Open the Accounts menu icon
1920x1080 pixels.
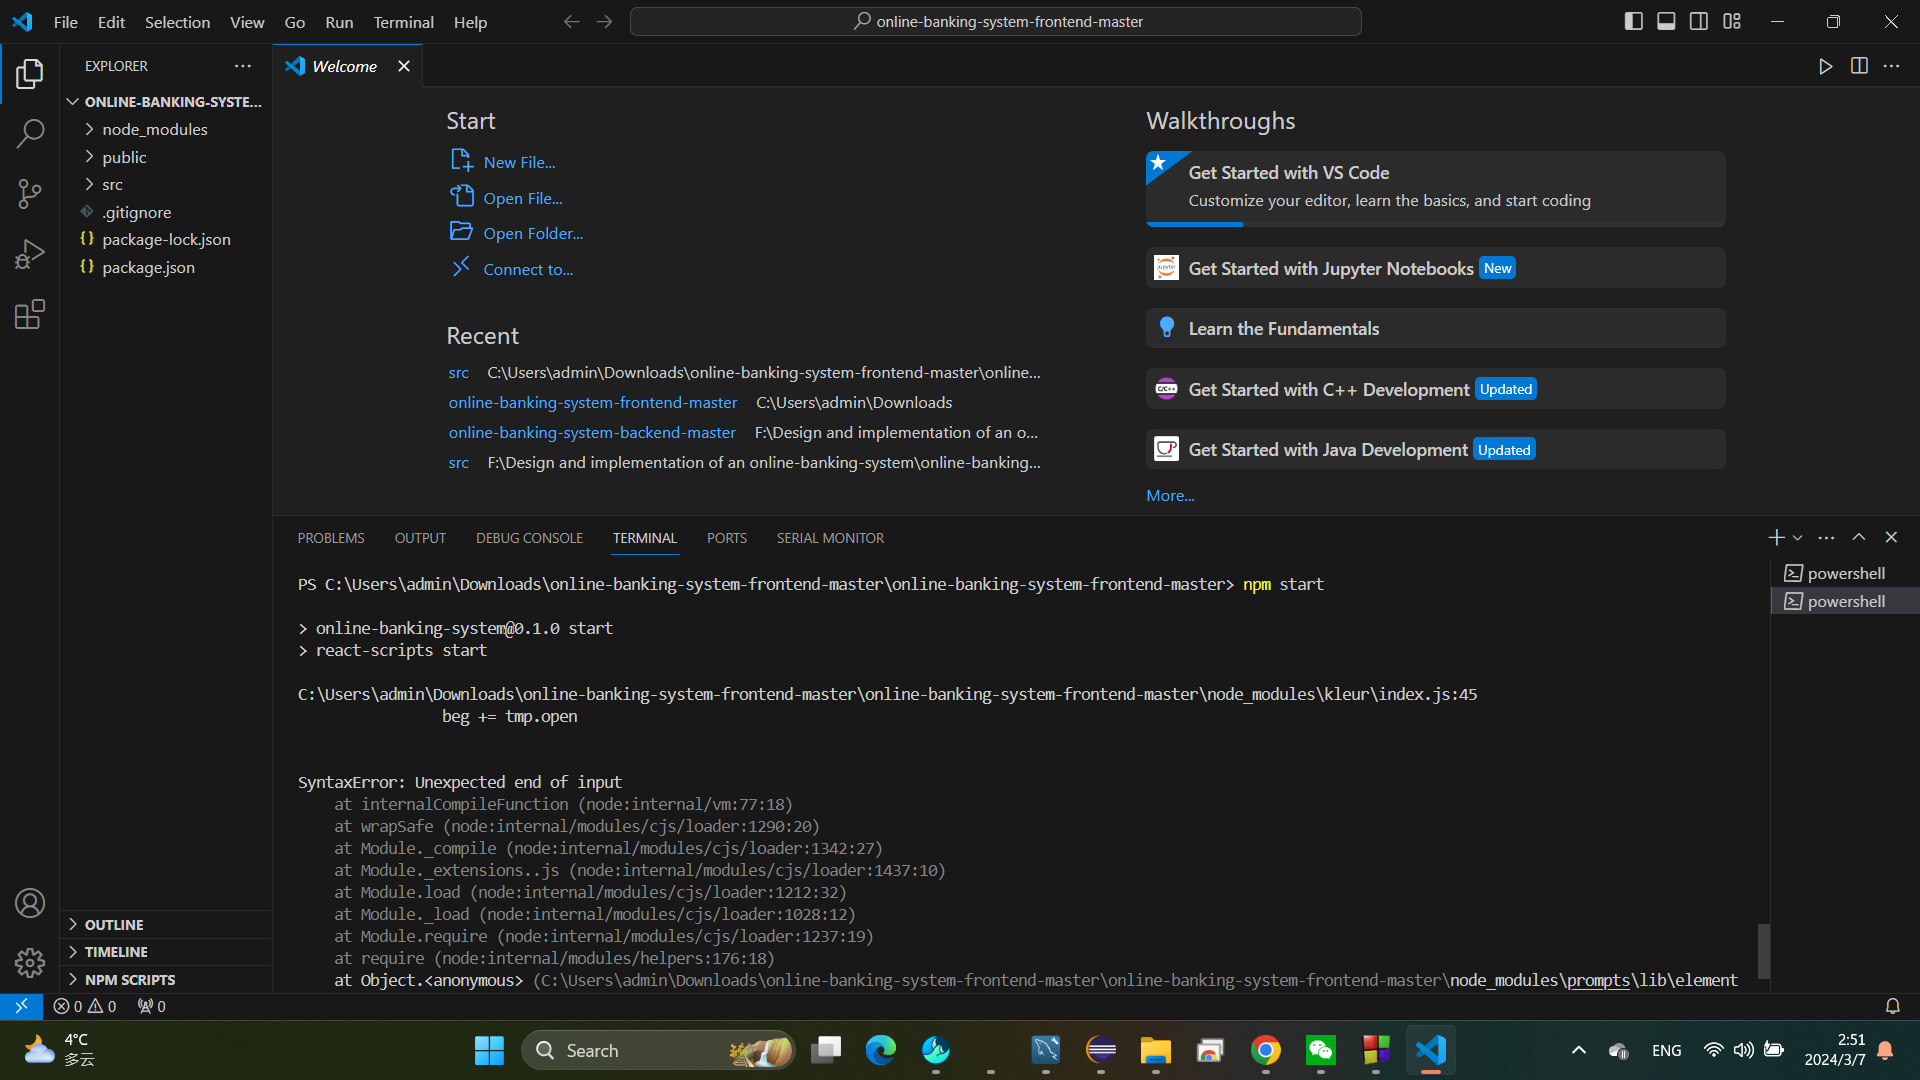pos(30,903)
